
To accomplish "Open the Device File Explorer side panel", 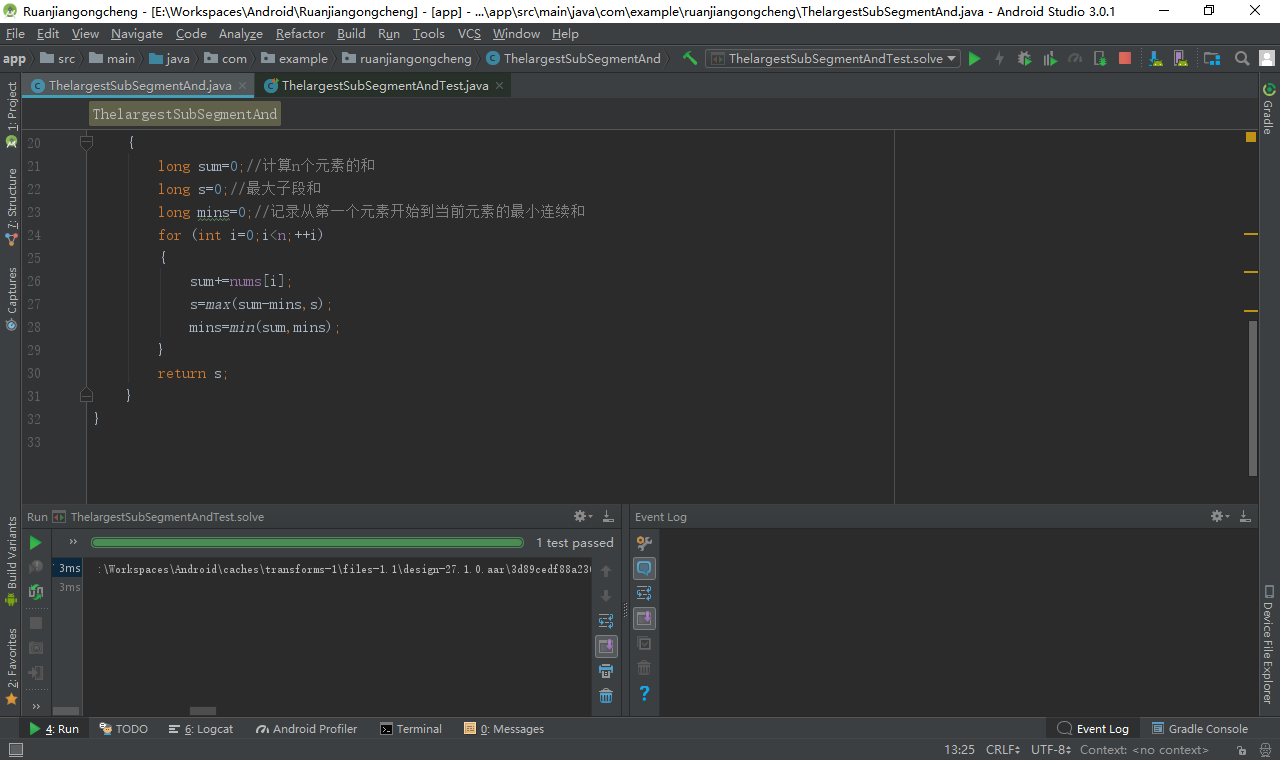I will (1268, 645).
